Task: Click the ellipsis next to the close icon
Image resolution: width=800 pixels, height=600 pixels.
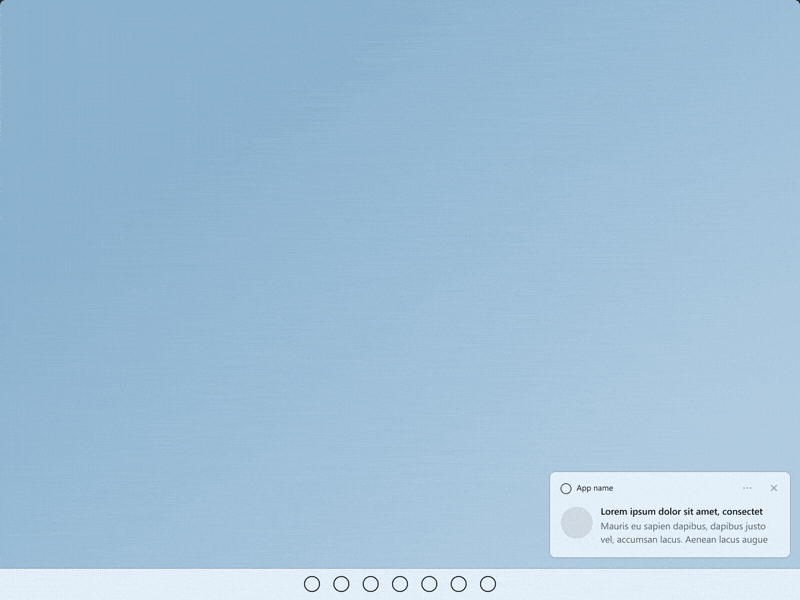Action: pos(747,487)
